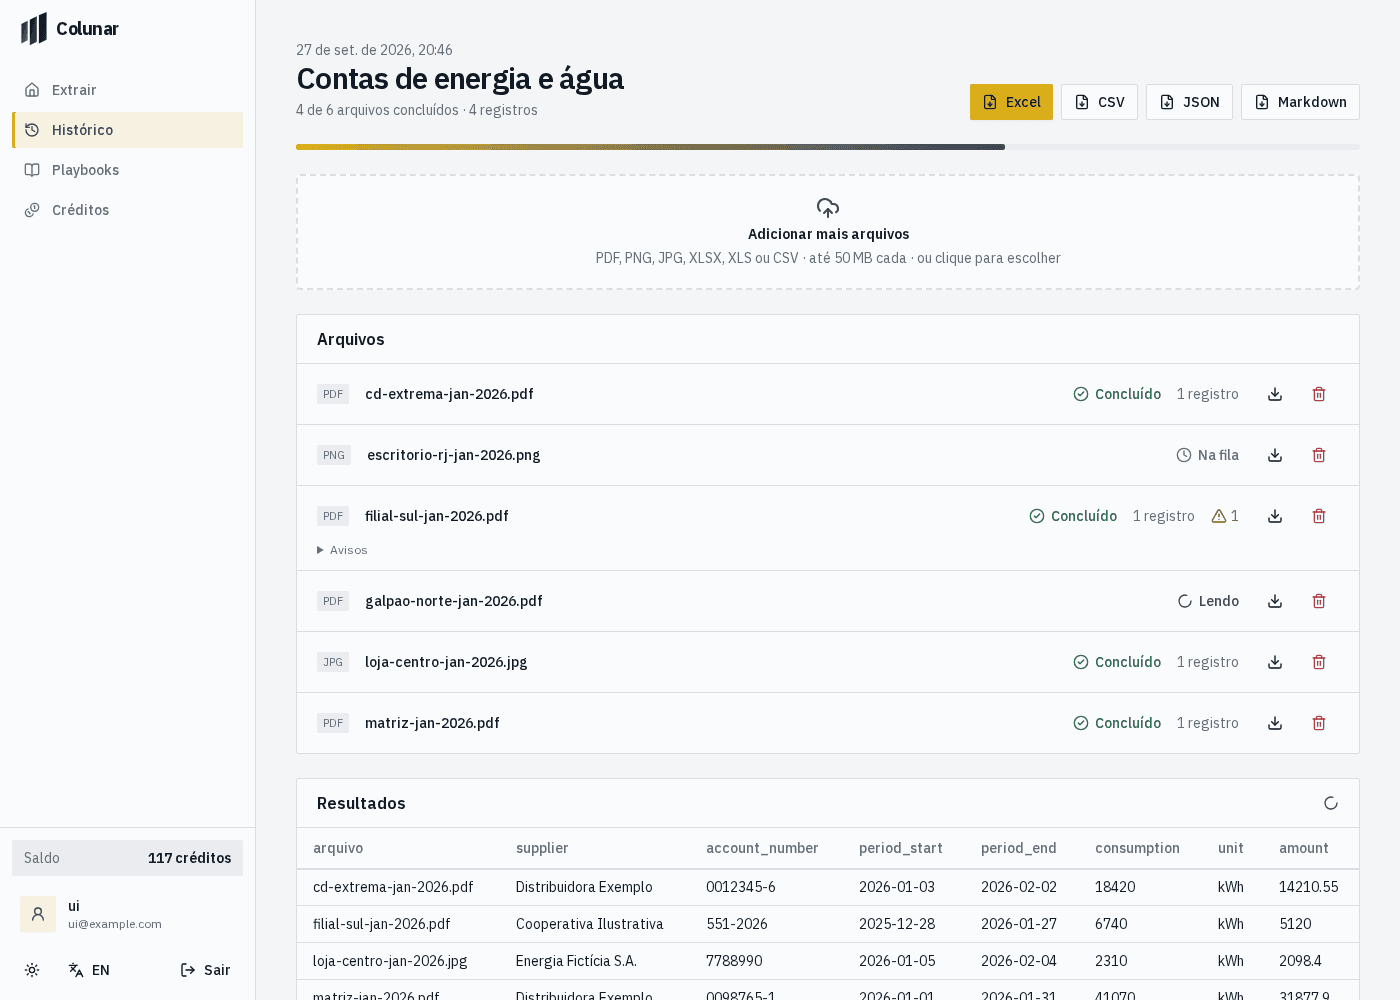Export results as CSV
Viewport: 1400px width, 1000px height.
(x=1099, y=102)
